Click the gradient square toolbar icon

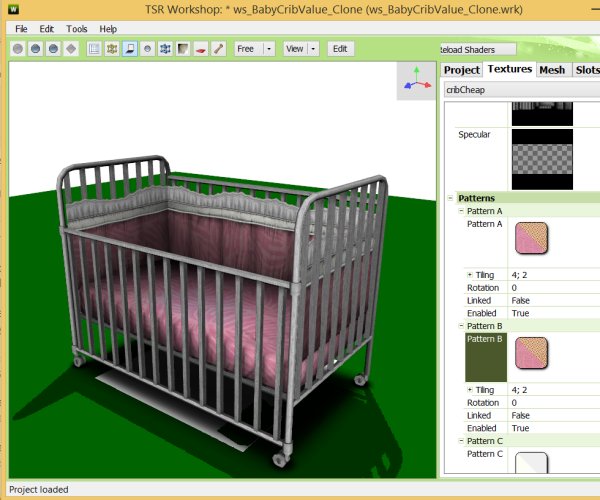(183, 48)
